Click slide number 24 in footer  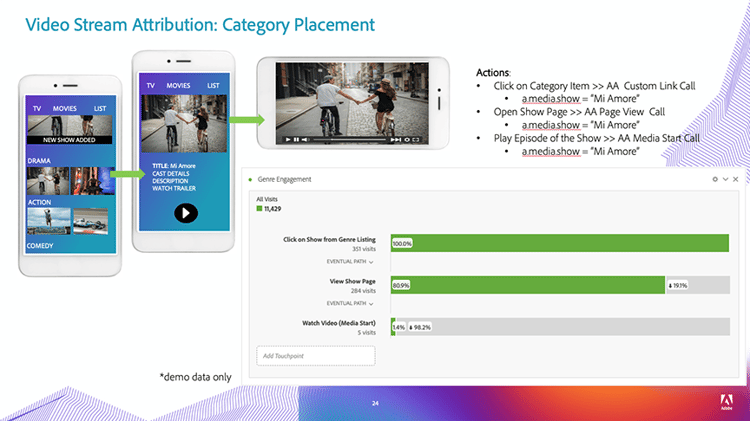pos(375,403)
